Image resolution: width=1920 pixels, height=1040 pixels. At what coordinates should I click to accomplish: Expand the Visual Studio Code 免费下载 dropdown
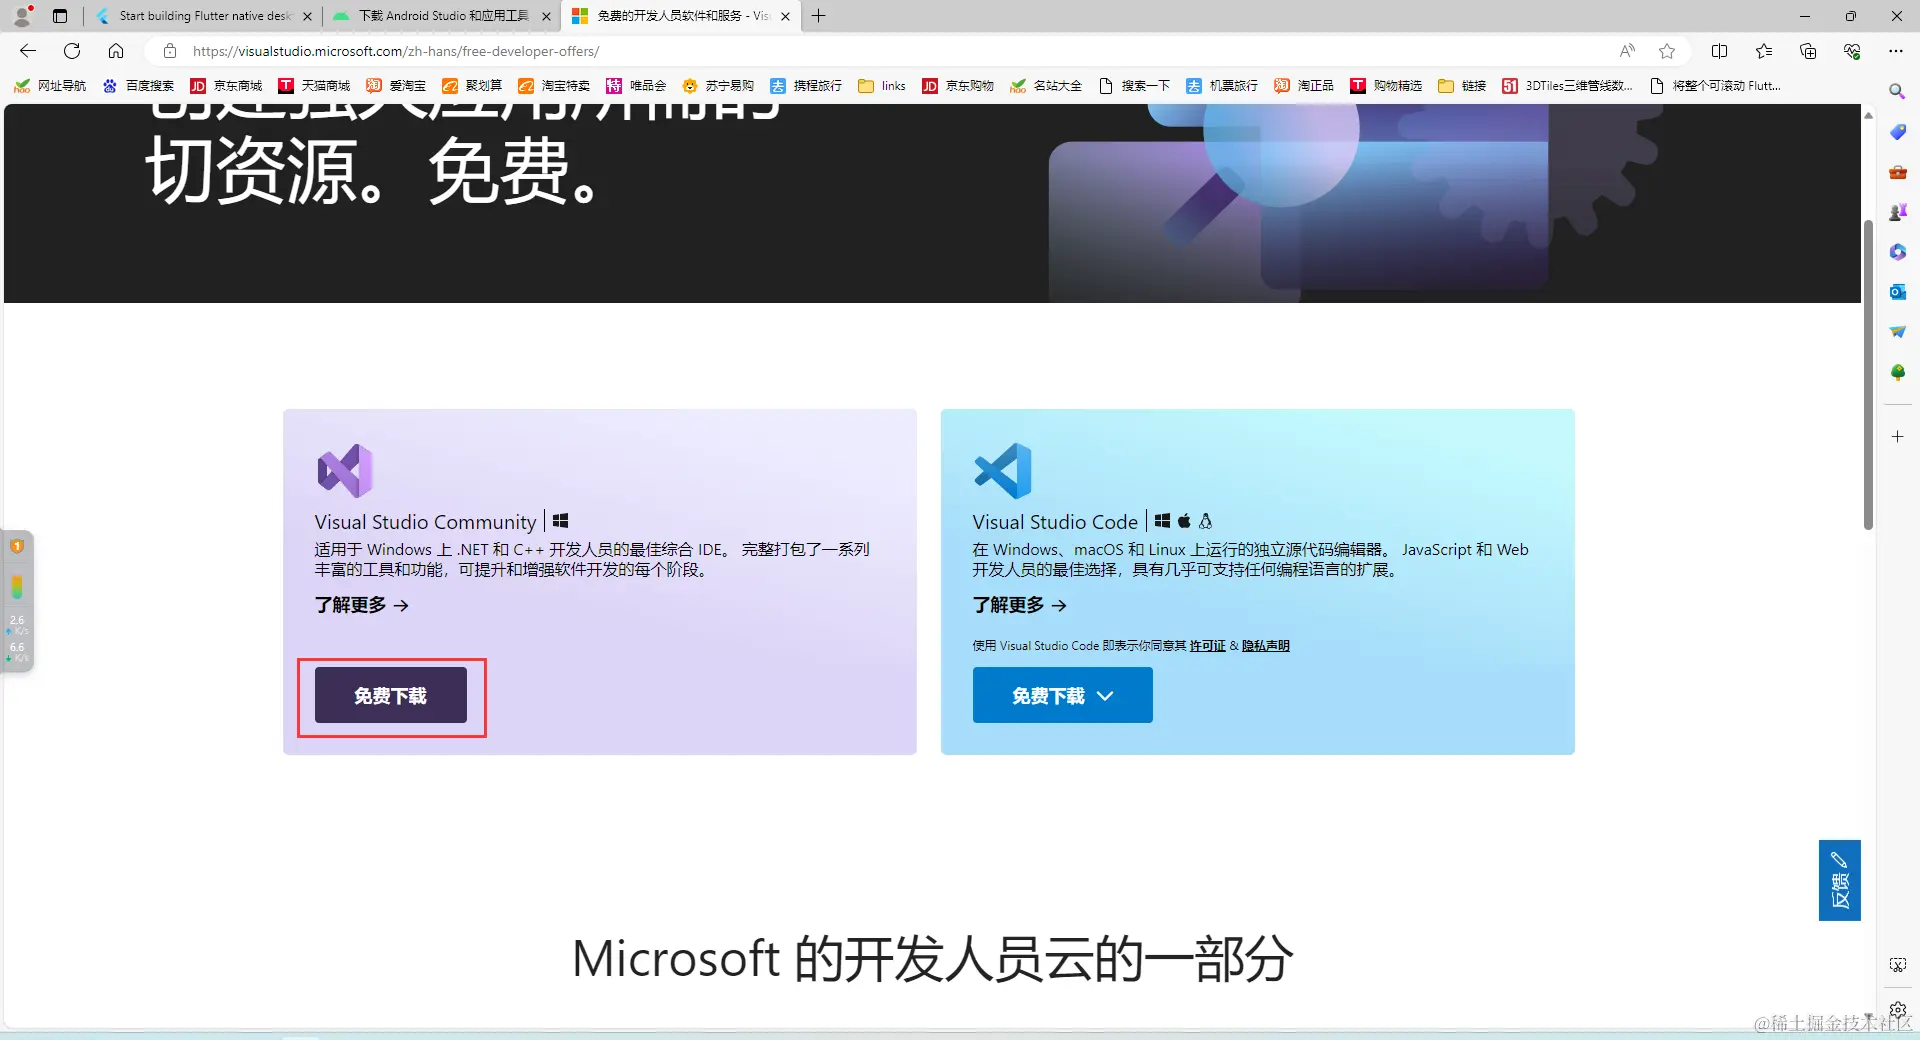pos(1106,695)
